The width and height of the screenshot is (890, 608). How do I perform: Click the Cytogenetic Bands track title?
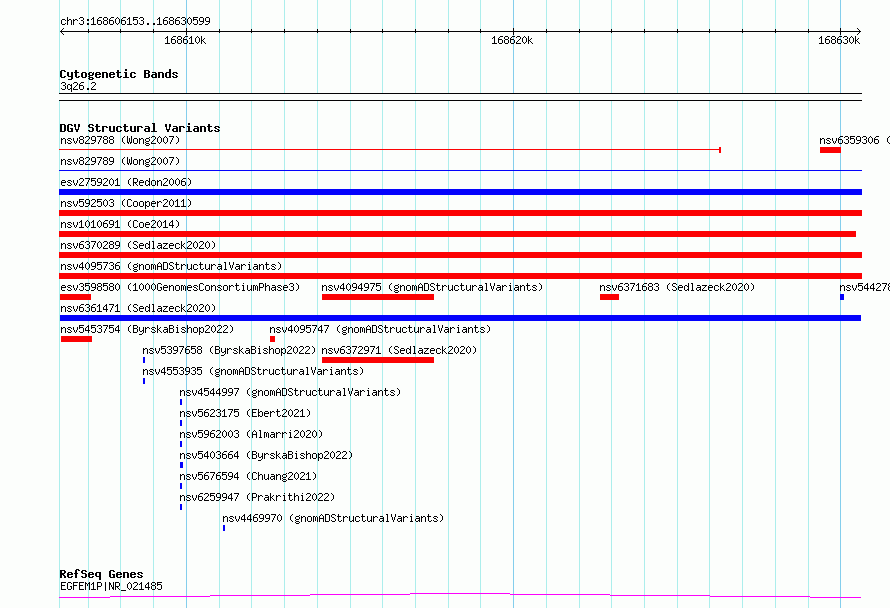(119, 74)
